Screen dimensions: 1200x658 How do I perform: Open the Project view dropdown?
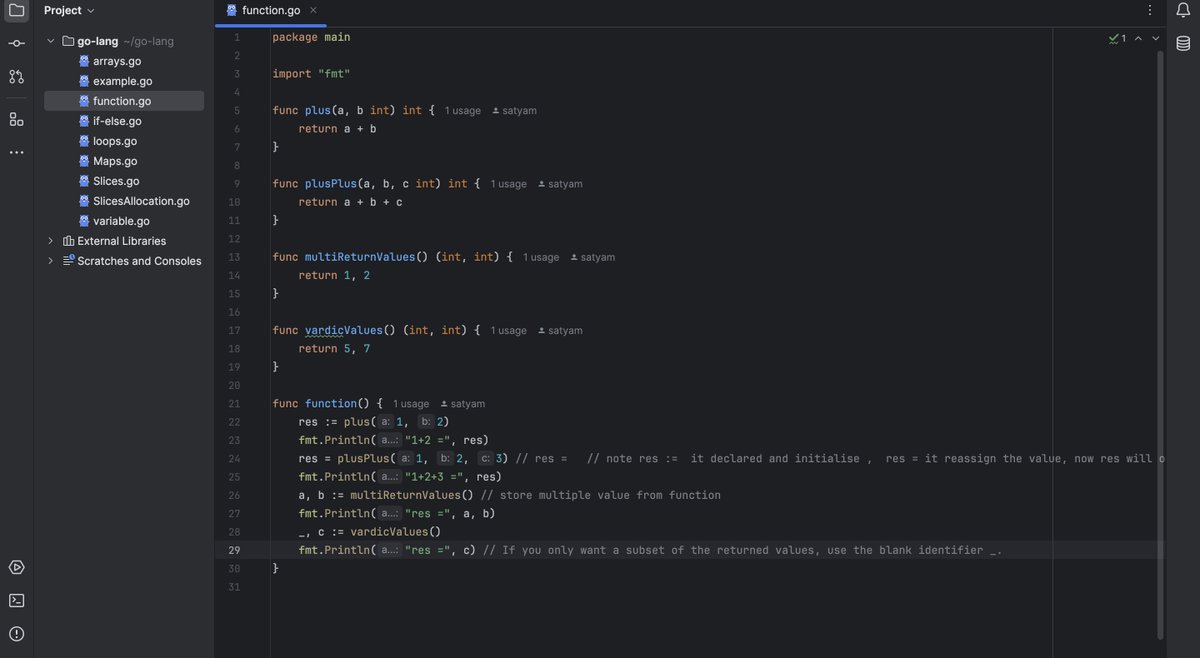[x=69, y=10]
